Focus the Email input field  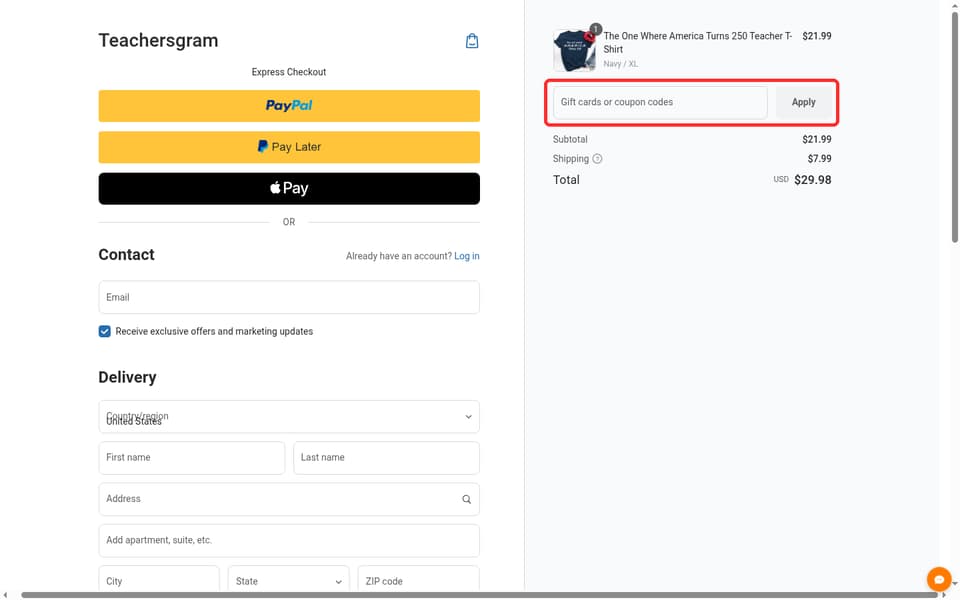[289, 297]
